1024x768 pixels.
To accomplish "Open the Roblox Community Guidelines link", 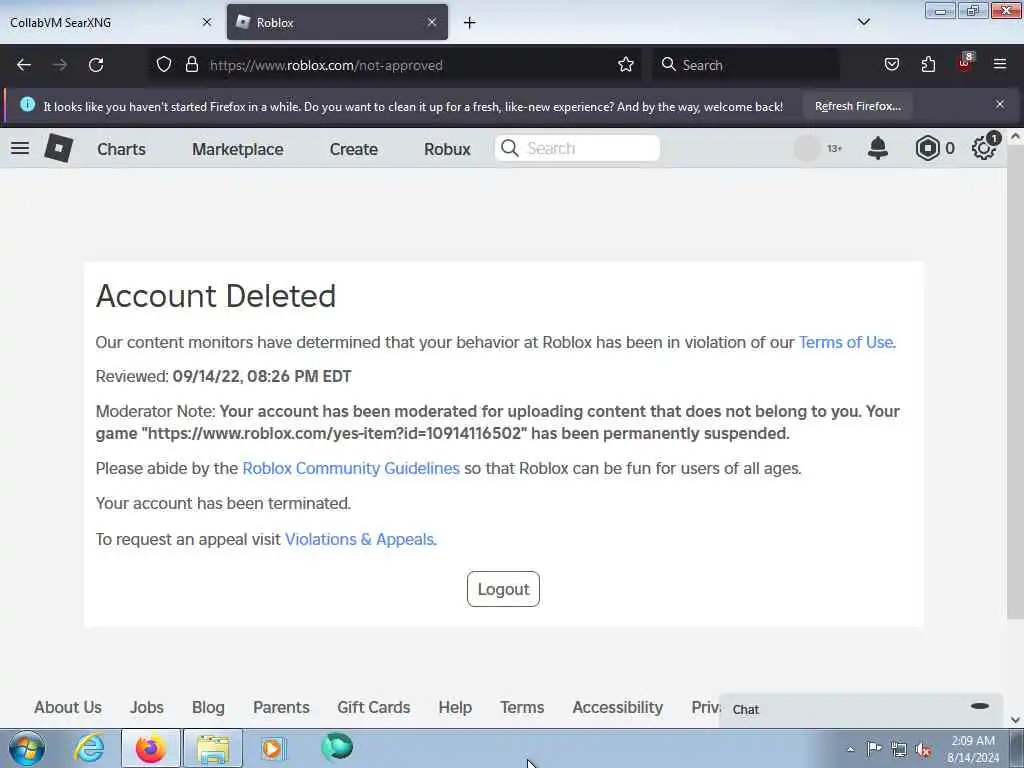I will pyautogui.click(x=351, y=468).
